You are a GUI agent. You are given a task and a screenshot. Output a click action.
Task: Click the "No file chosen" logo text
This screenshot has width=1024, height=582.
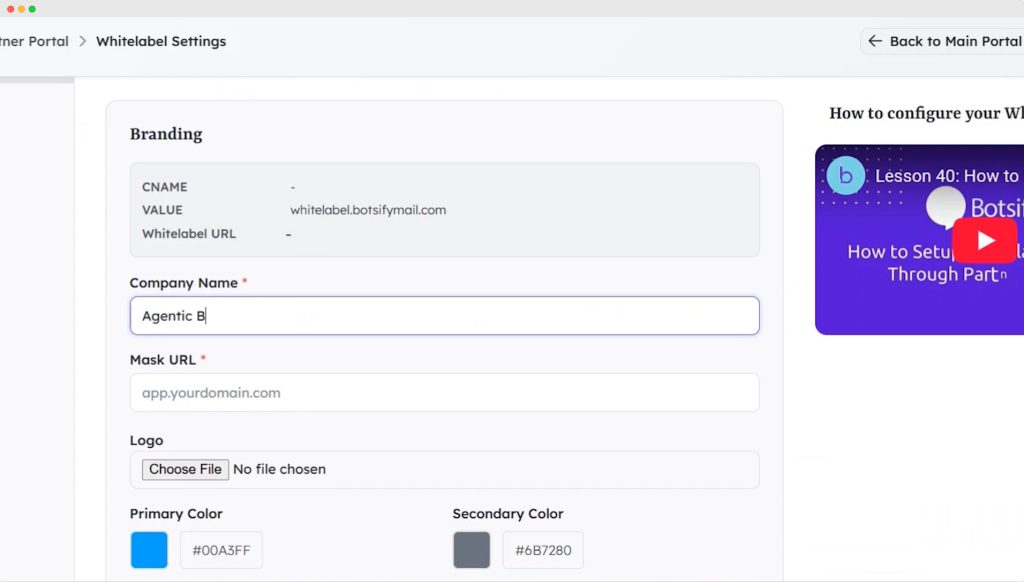tap(279, 469)
